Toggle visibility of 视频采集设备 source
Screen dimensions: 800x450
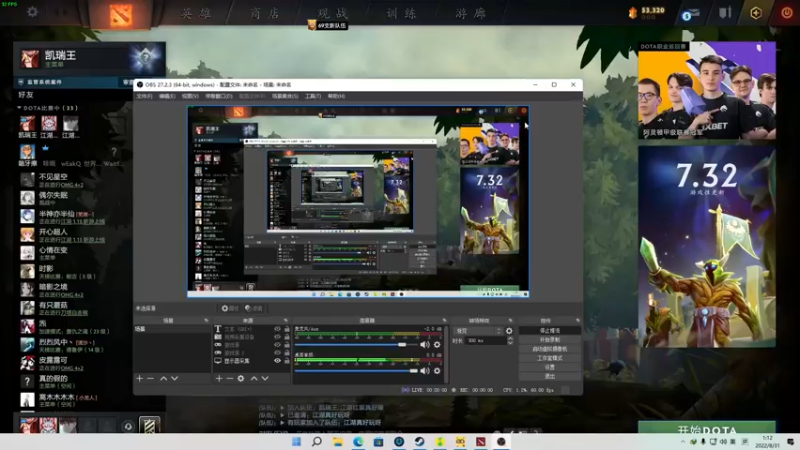pyautogui.click(x=278, y=337)
